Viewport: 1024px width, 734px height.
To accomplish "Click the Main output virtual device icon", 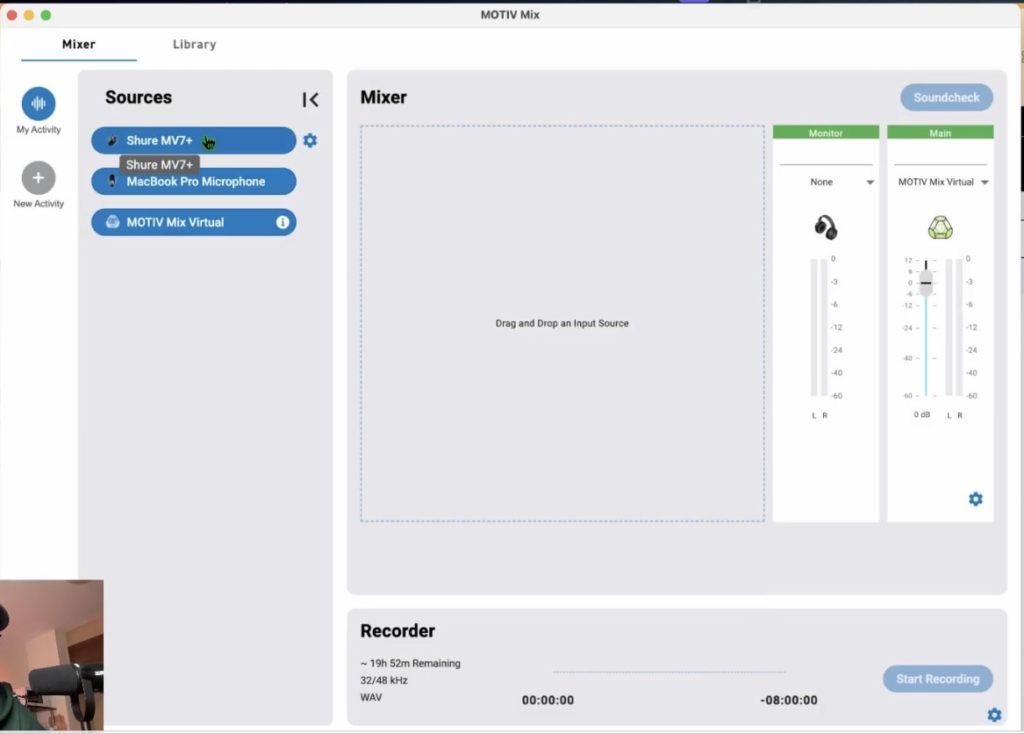I will [x=940, y=228].
